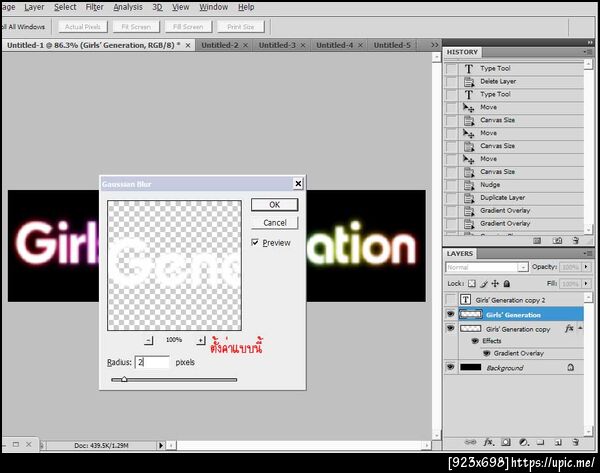The width and height of the screenshot is (600, 473).
Task: Confirm Gaussian Blur with OK
Action: [x=274, y=204]
